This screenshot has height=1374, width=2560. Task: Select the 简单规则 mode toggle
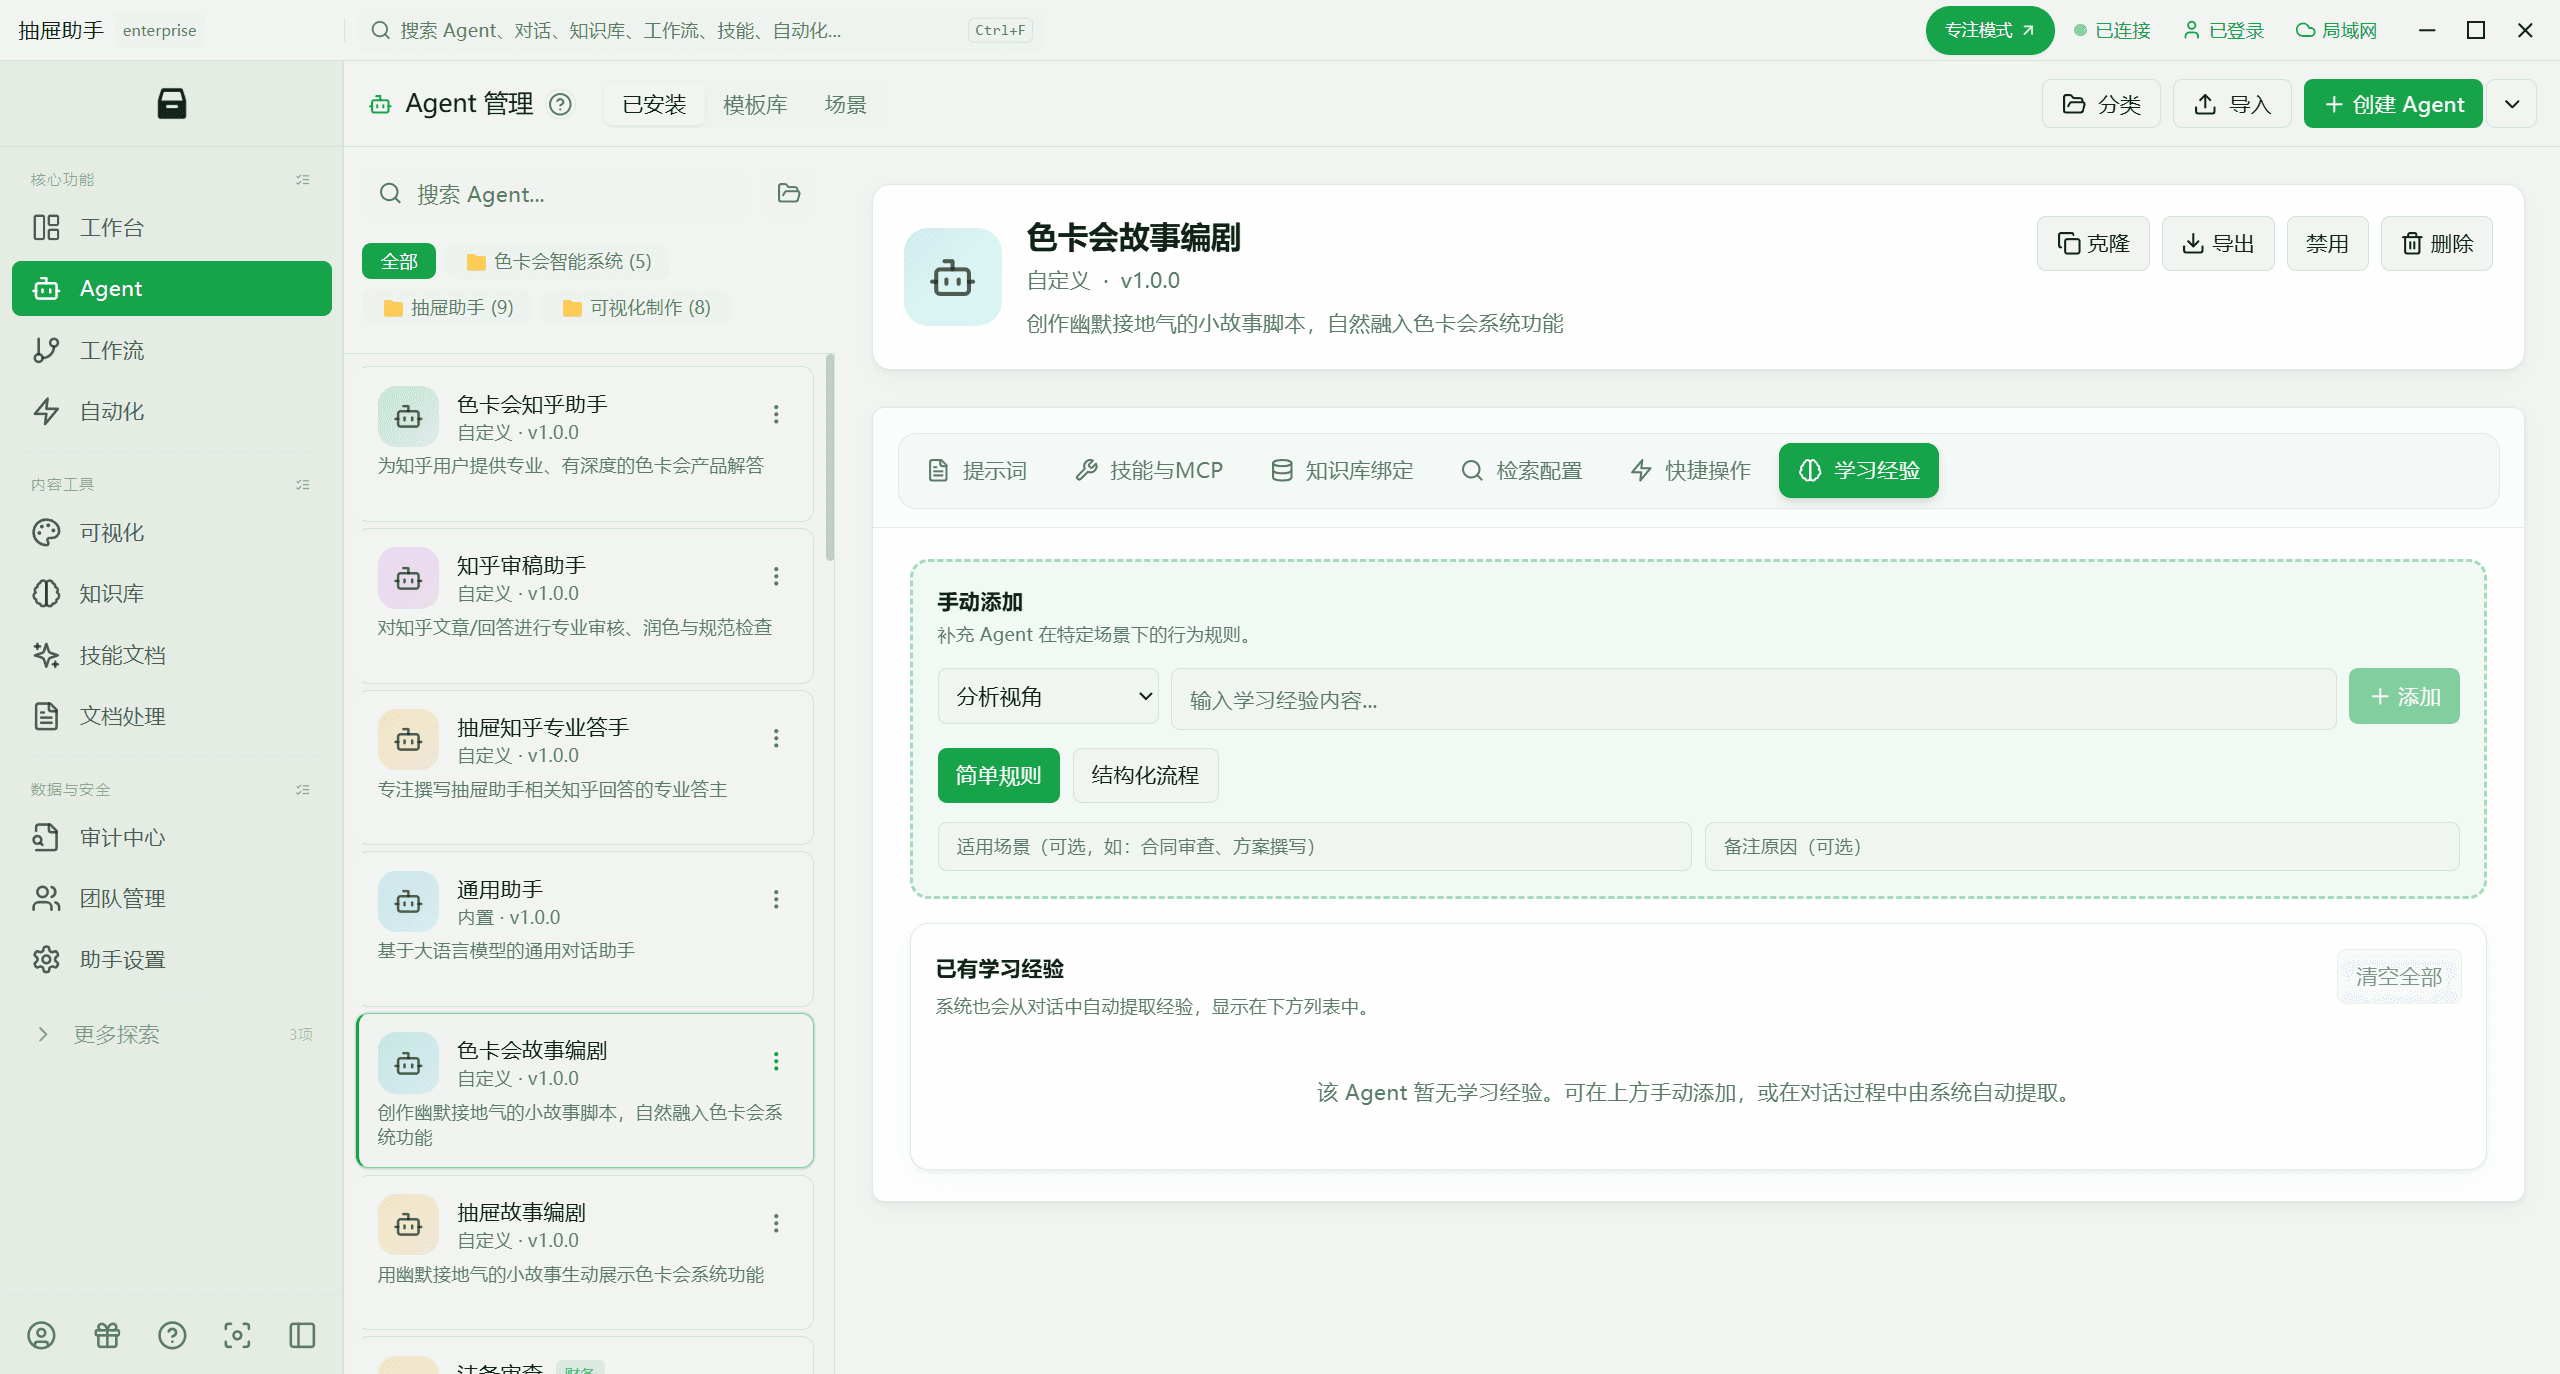pyautogui.click(x=998, y=775)
